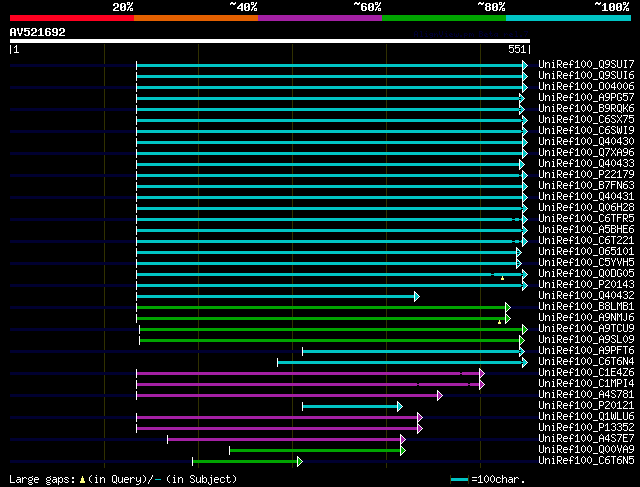The width and height of the screenshot is (640, 487).
Task: Click the cyan ~100% legend segment
Action: (x=568, y=18)
